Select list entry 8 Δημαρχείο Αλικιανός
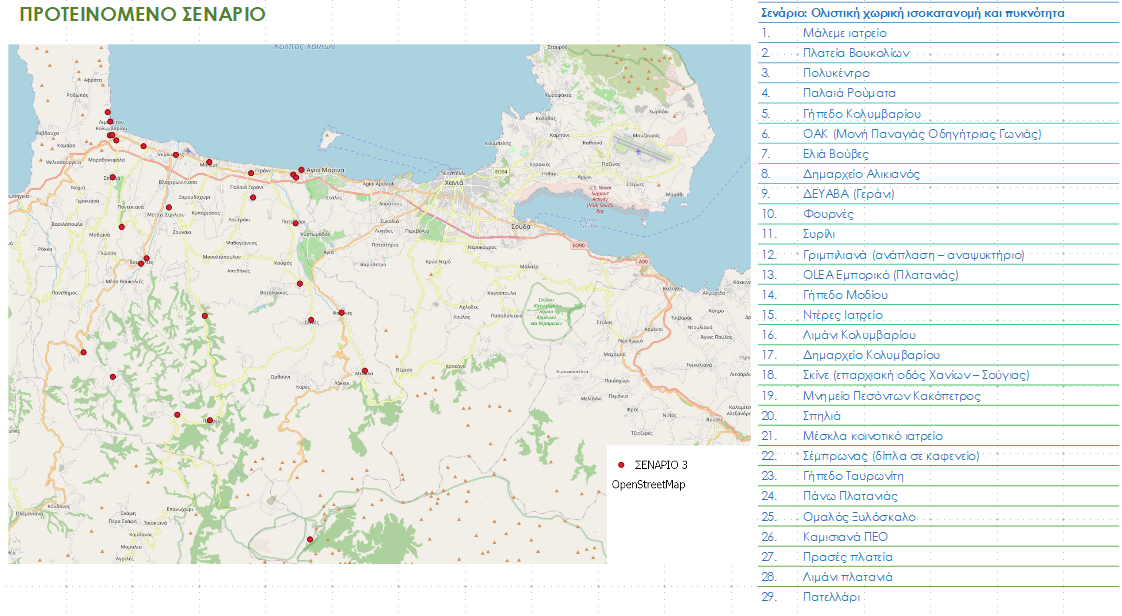1122x616 pixels. coord(860,174)
